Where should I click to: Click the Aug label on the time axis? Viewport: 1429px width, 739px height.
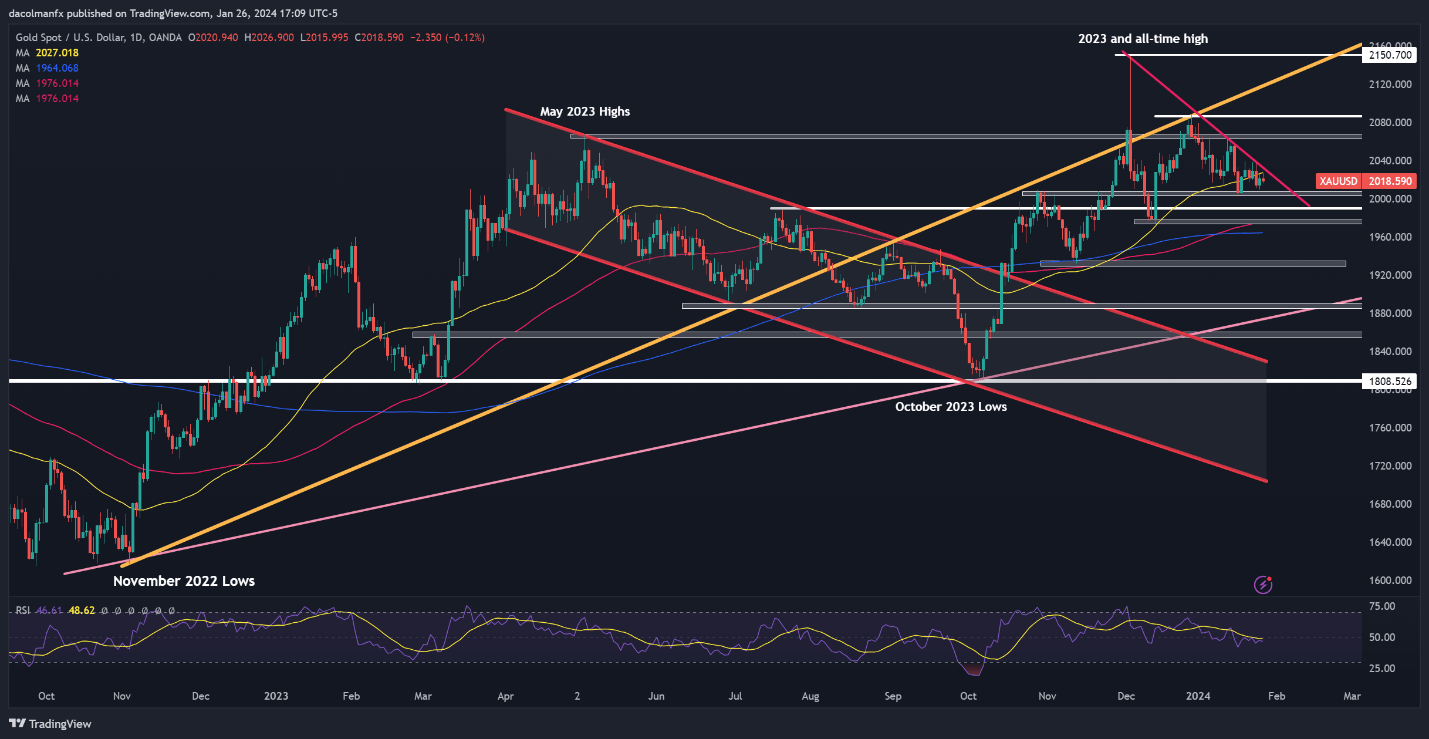[811, 695]
